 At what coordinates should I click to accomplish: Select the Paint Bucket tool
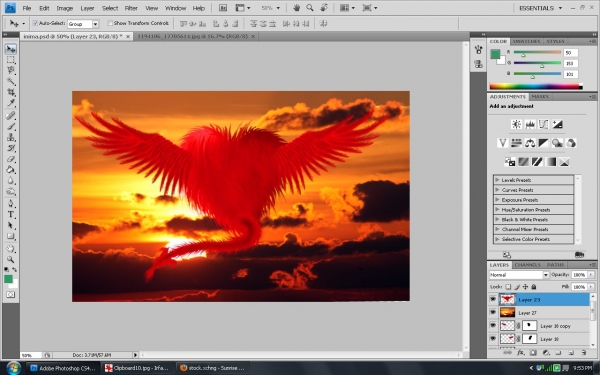coord(11,170)
